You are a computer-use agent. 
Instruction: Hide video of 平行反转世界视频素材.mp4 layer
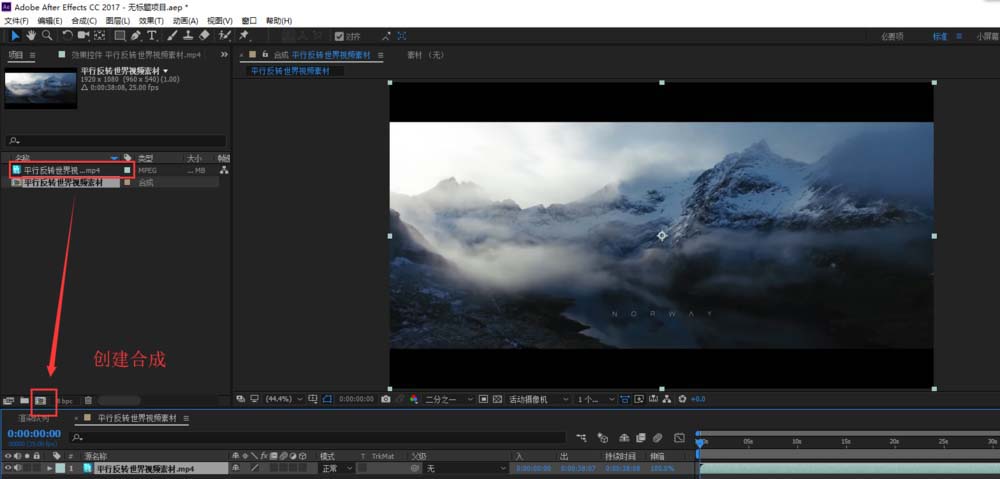click(7, 468)
